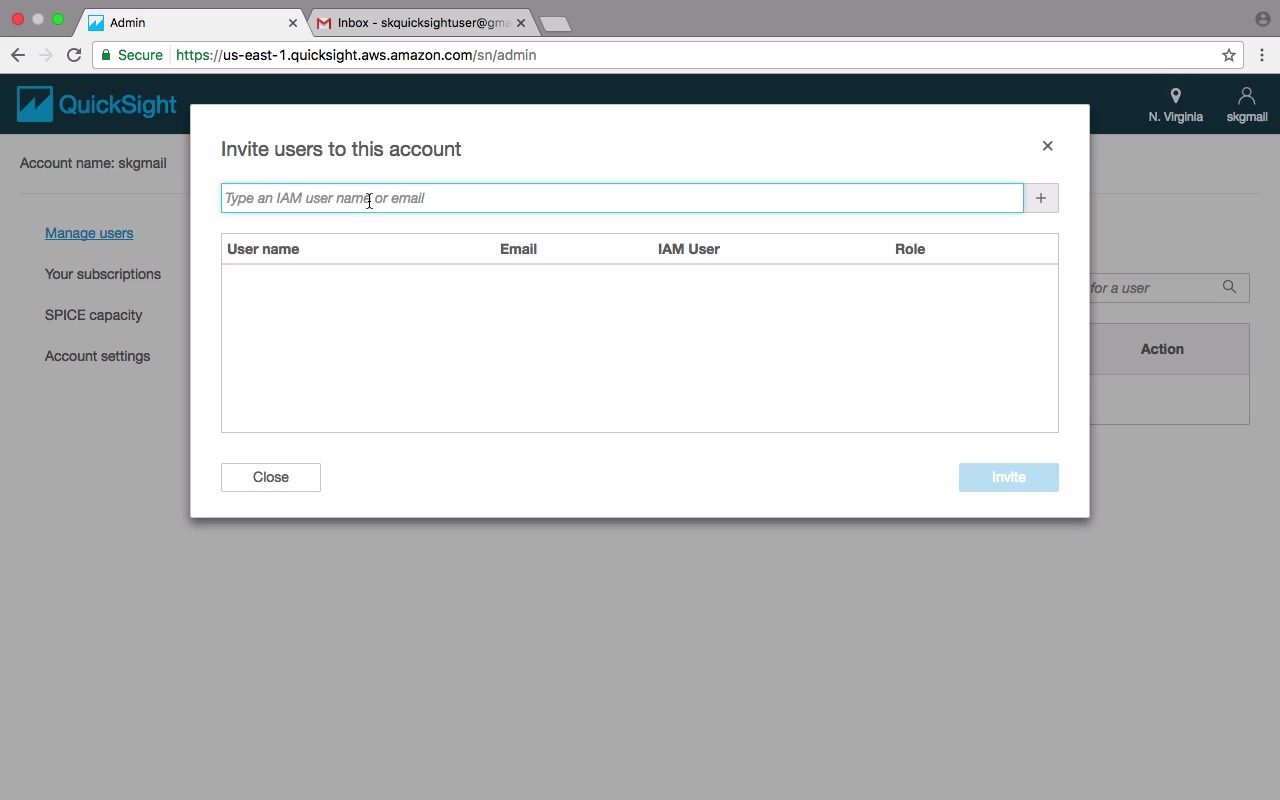The width and height of the screenshot is (1280, 800).
Task: Open a new browser tab
Action: (x=555, y=24)
